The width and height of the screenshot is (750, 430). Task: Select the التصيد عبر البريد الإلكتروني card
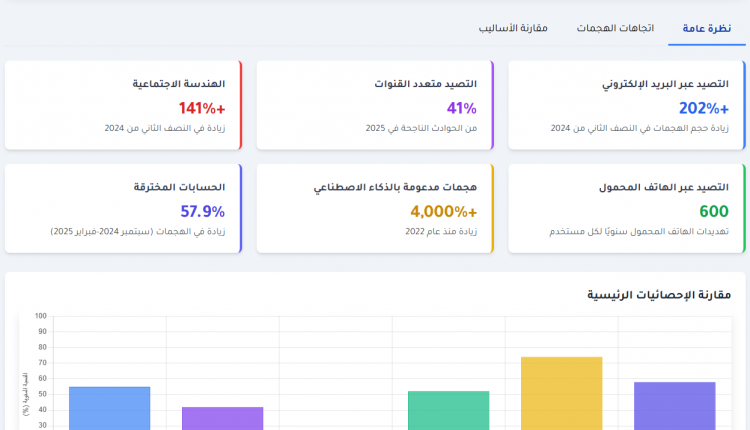coord(627,105)
